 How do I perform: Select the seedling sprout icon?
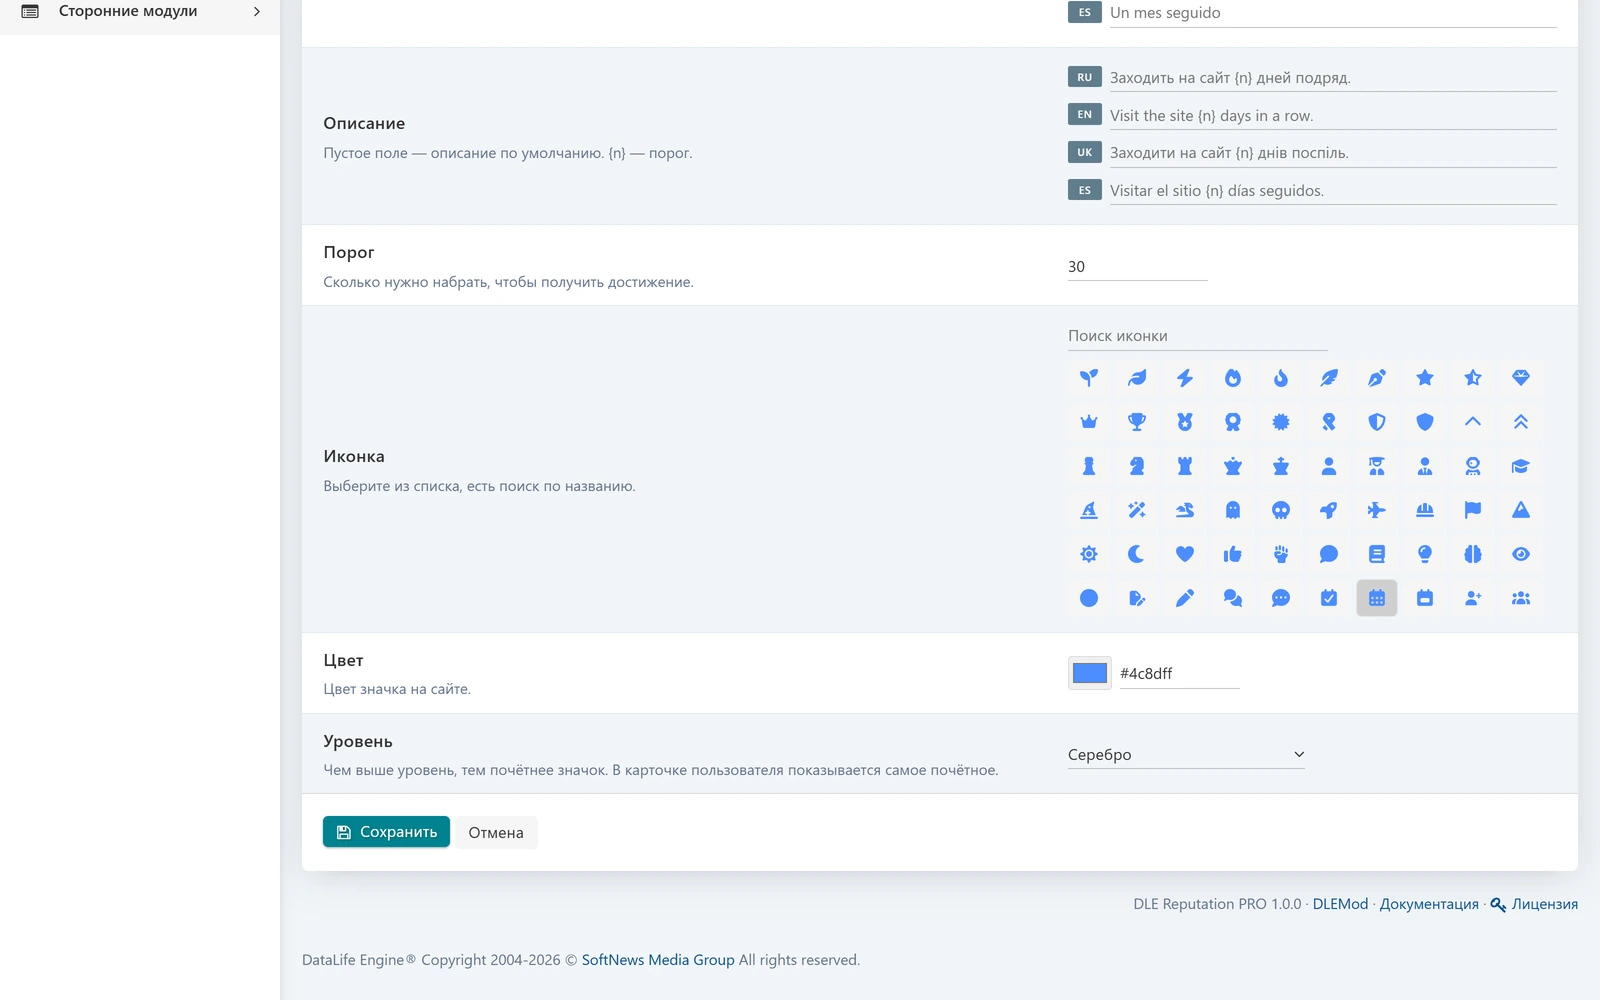tap(1089, 378)
